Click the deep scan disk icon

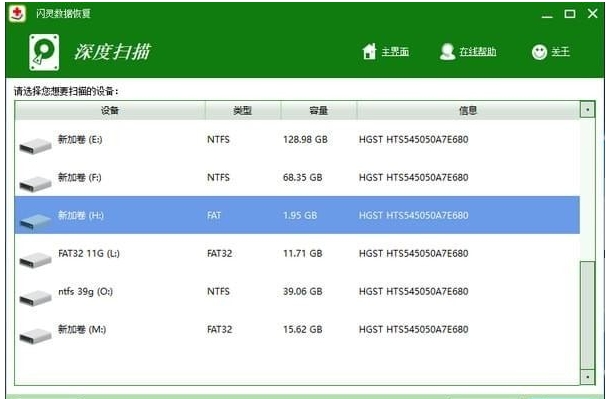tap(44, 52)
